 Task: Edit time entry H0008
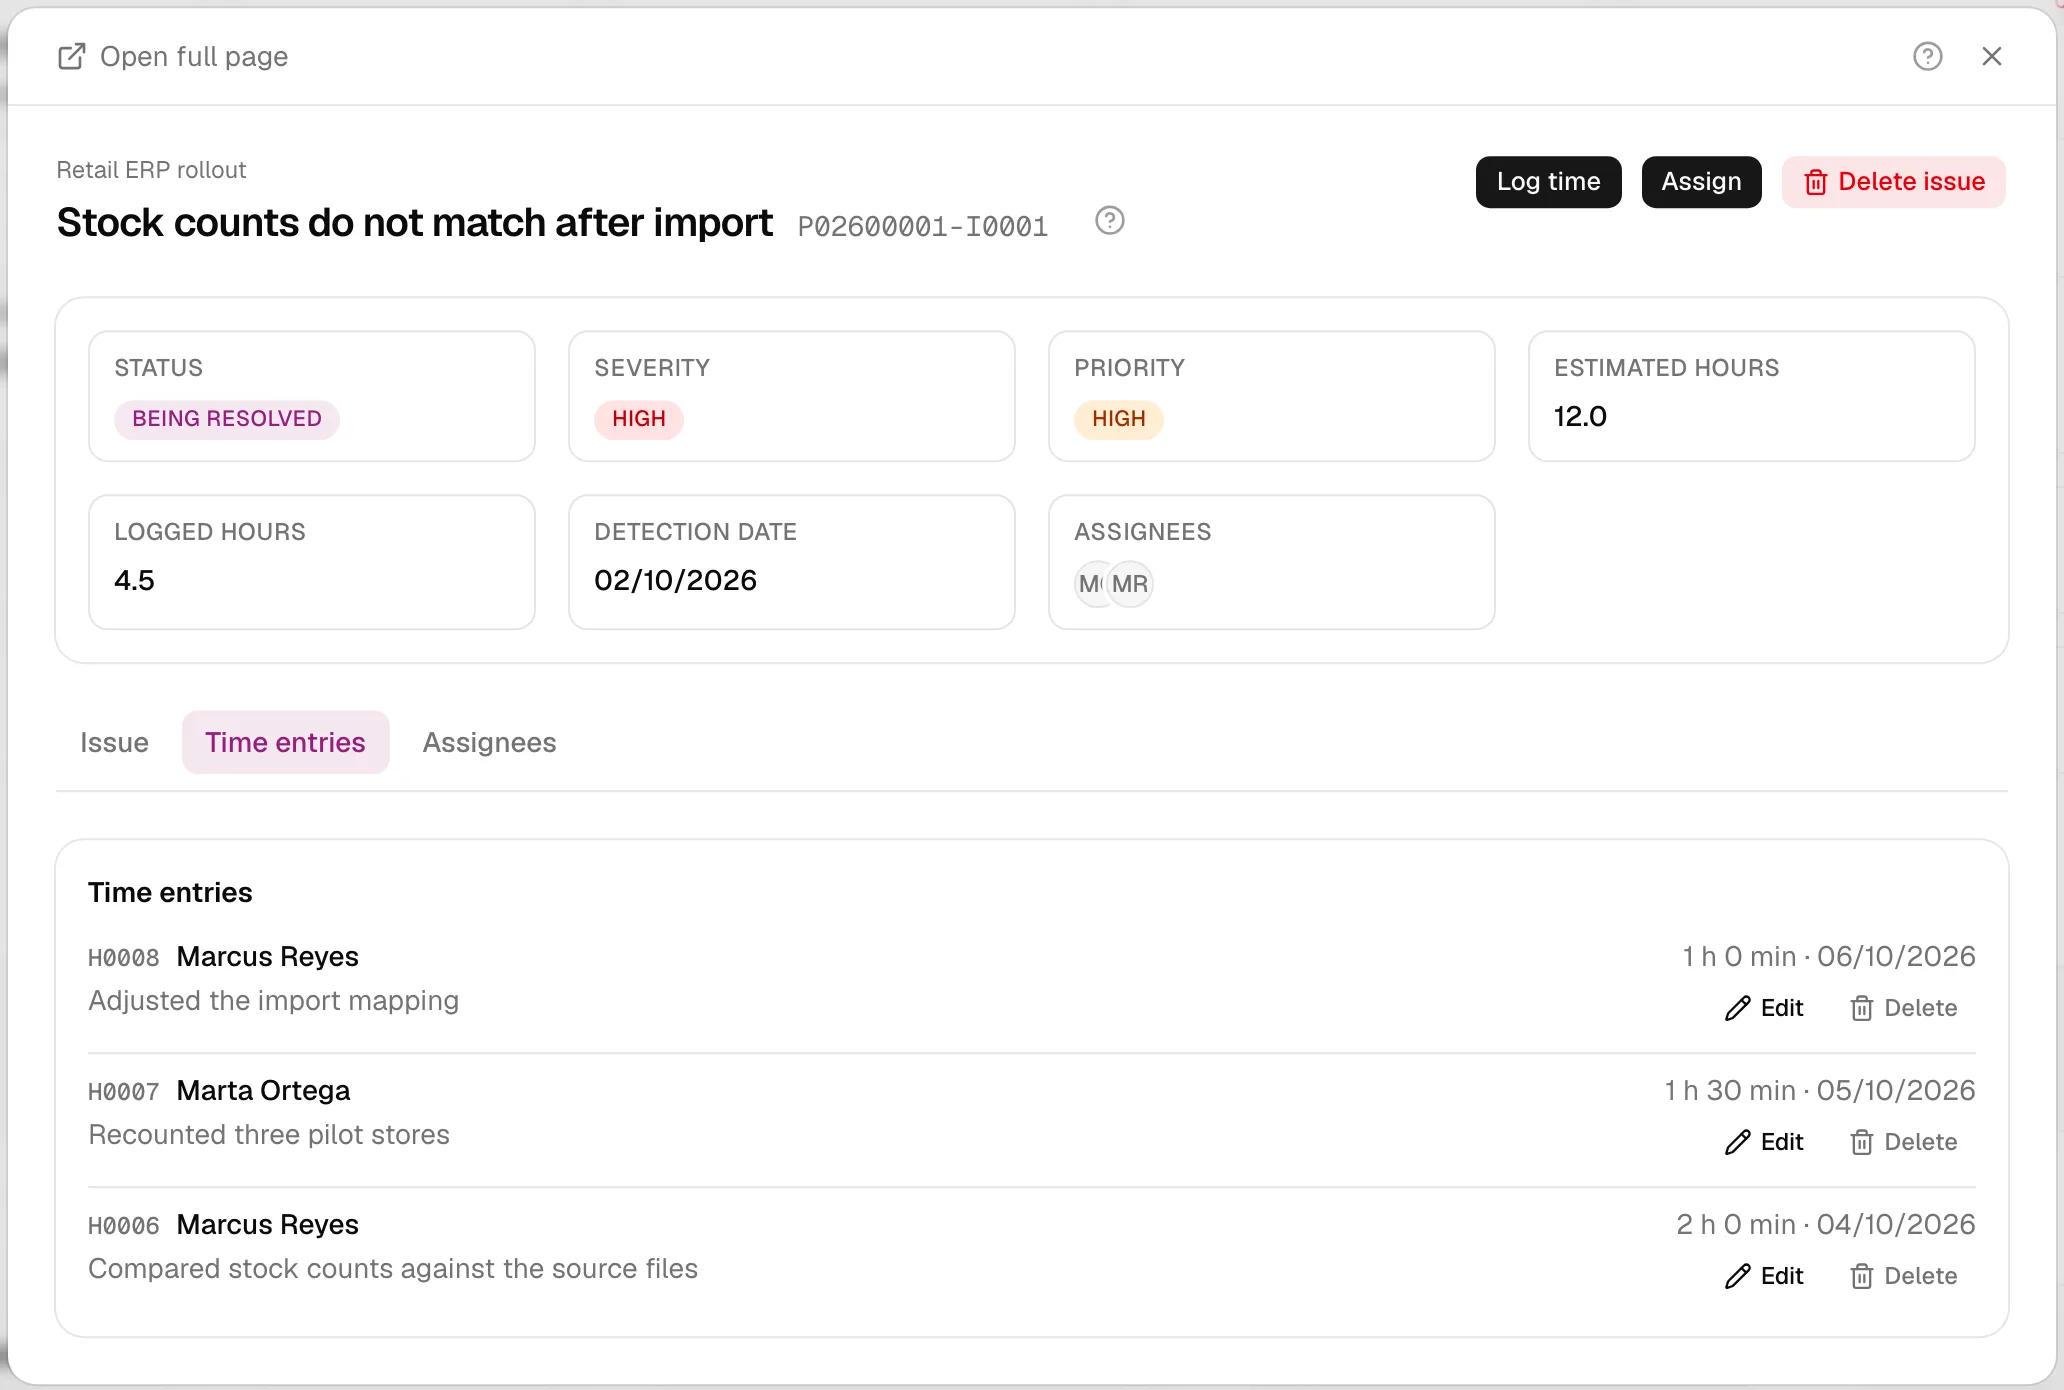pyautogui.click(x=1764, y=1008)
